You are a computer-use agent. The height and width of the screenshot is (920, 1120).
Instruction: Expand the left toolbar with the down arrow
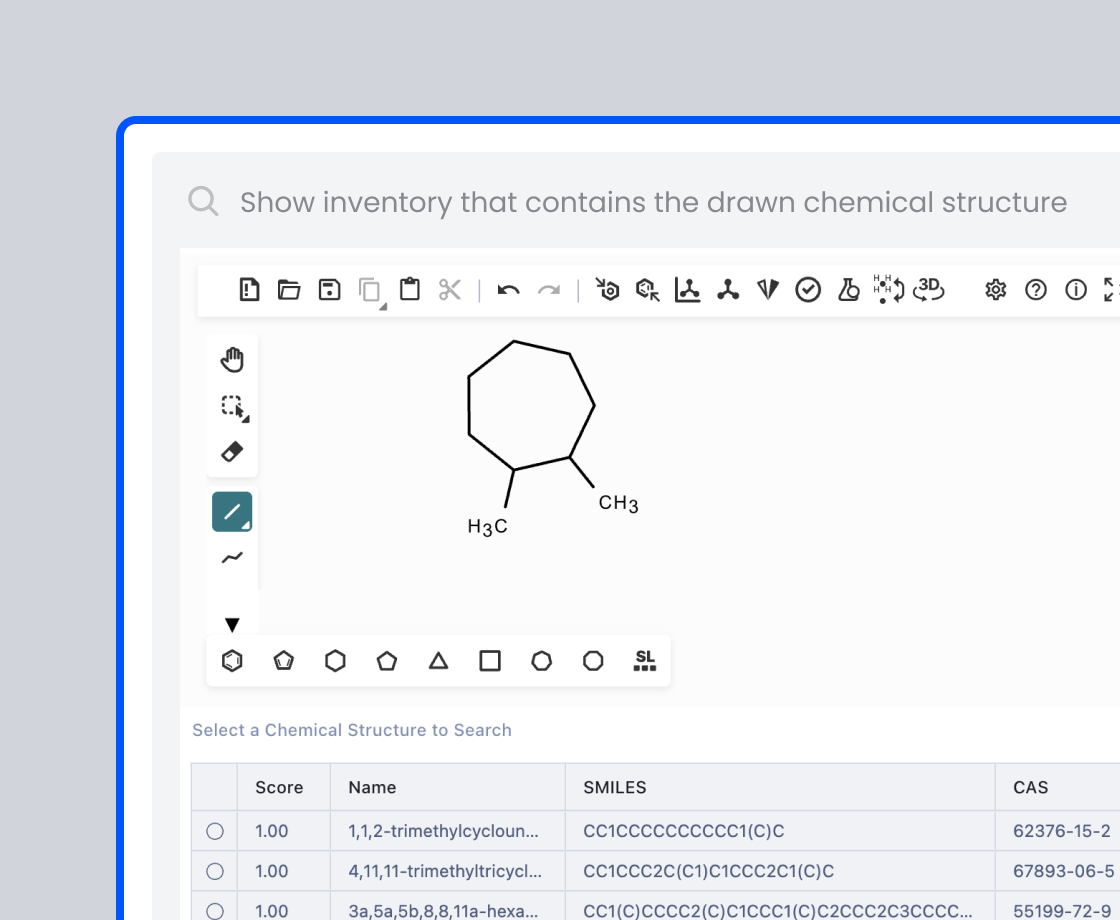click(232, 625)
